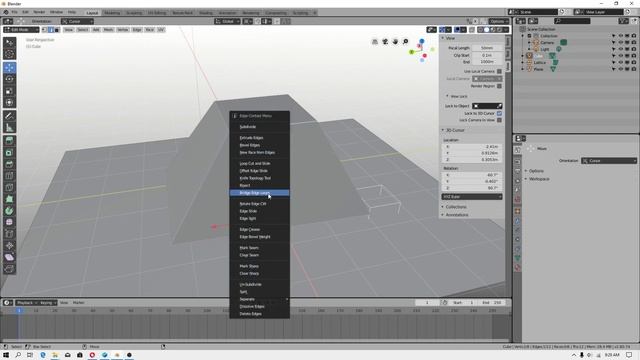Switch to wireframe viewport shading
640x360 pixels.
(480, 29)
